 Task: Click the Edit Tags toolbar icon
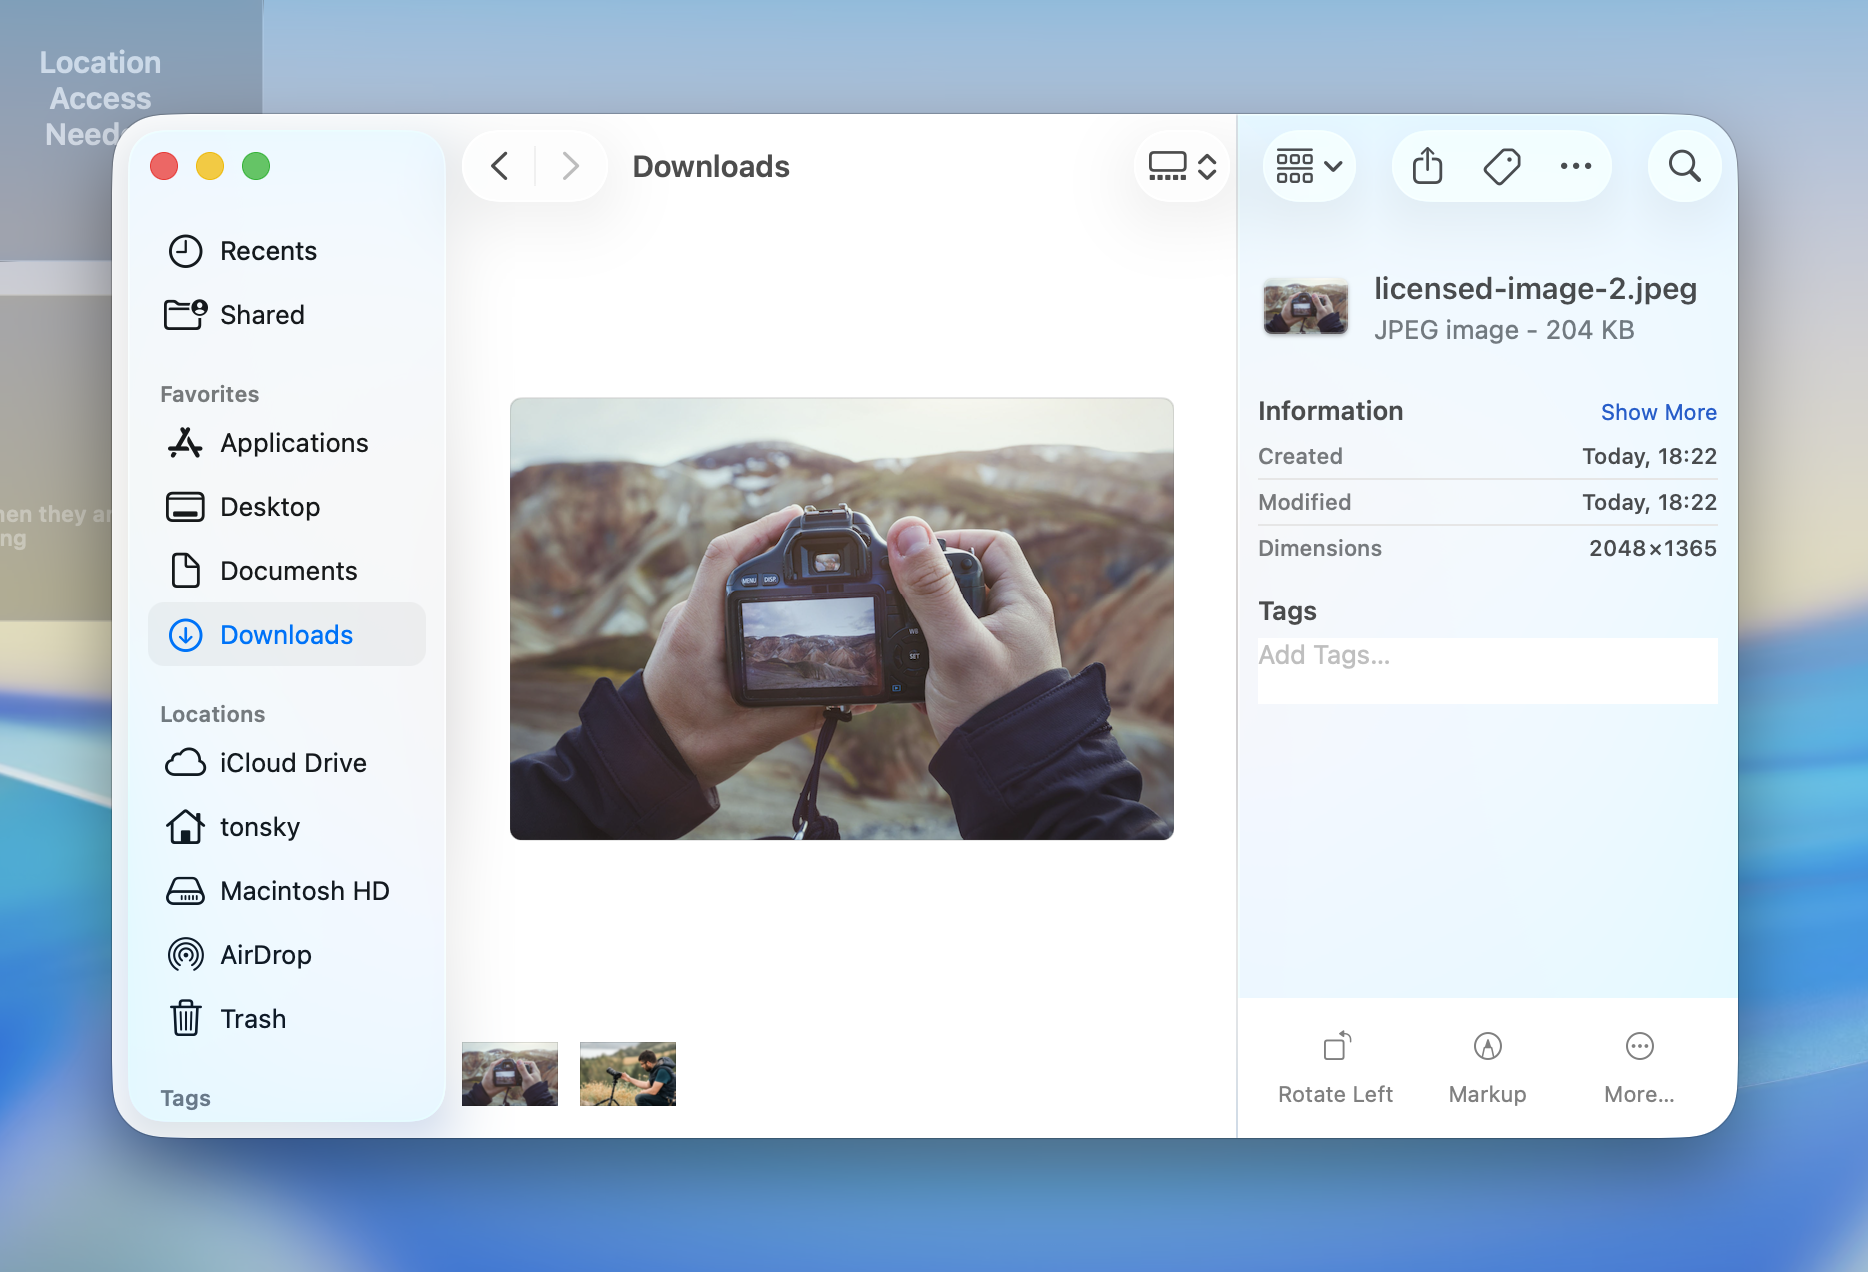tap(1502, 166)
